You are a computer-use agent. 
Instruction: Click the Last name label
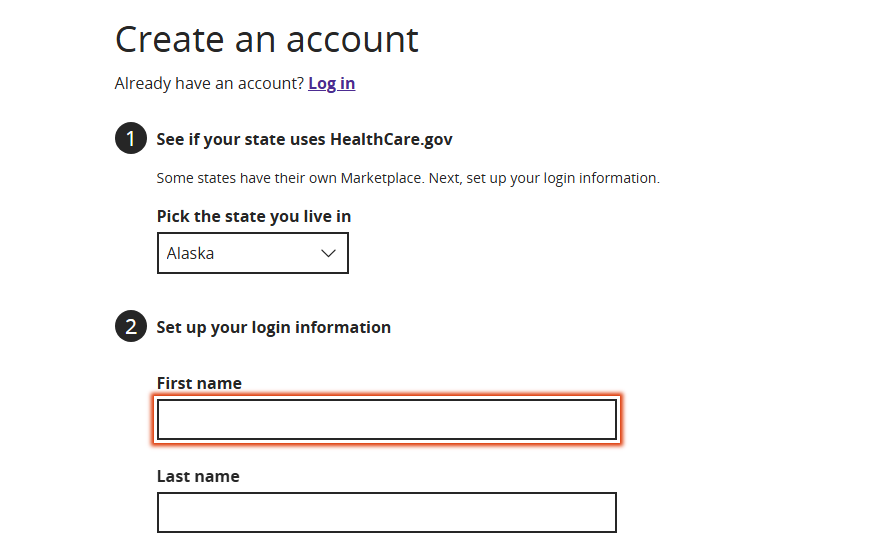(198, 476)
